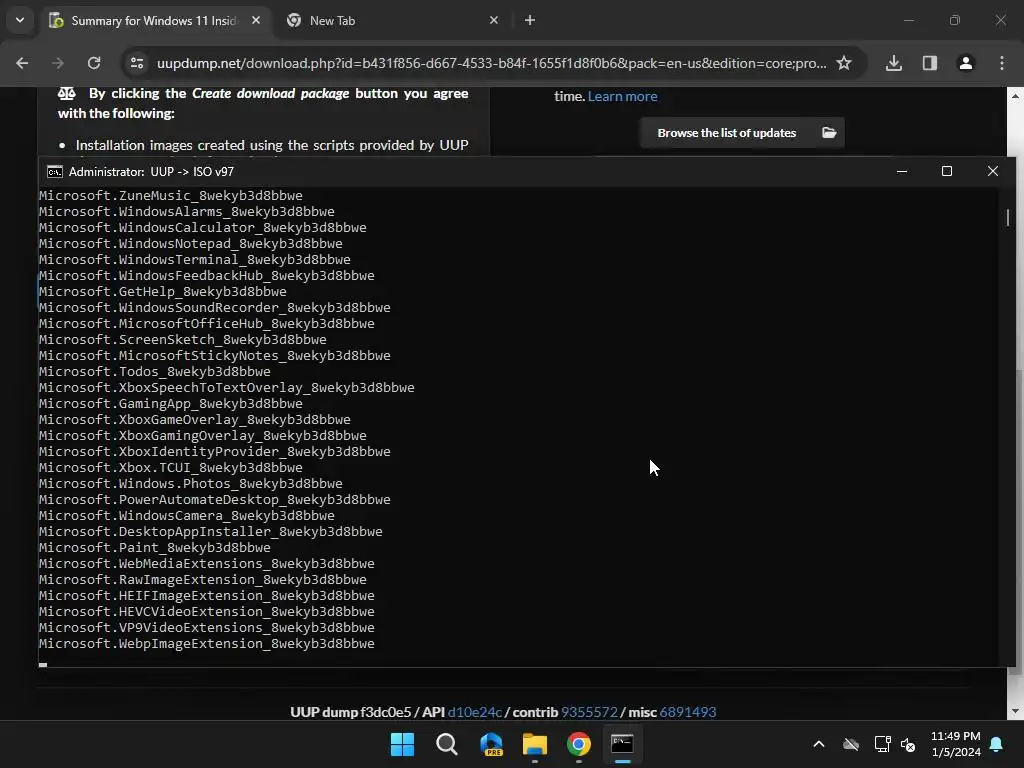The width and height of the screenshot is (1024, 768).
Task: Click the Microsoft.HEVCVideoExtension_8wekyb3d8bbwe line
Action: [x=206, y=612]
